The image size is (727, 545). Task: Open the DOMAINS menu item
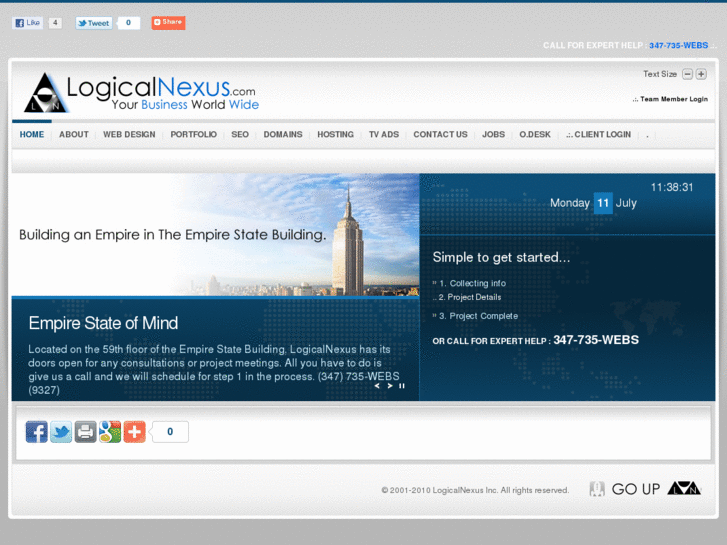point(283,135)
